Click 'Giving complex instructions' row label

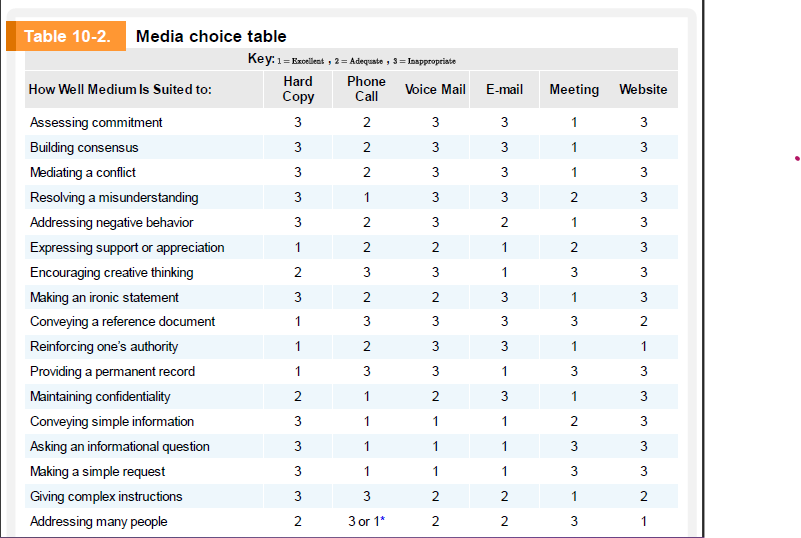pyautogui.click(x=106, y=497)
